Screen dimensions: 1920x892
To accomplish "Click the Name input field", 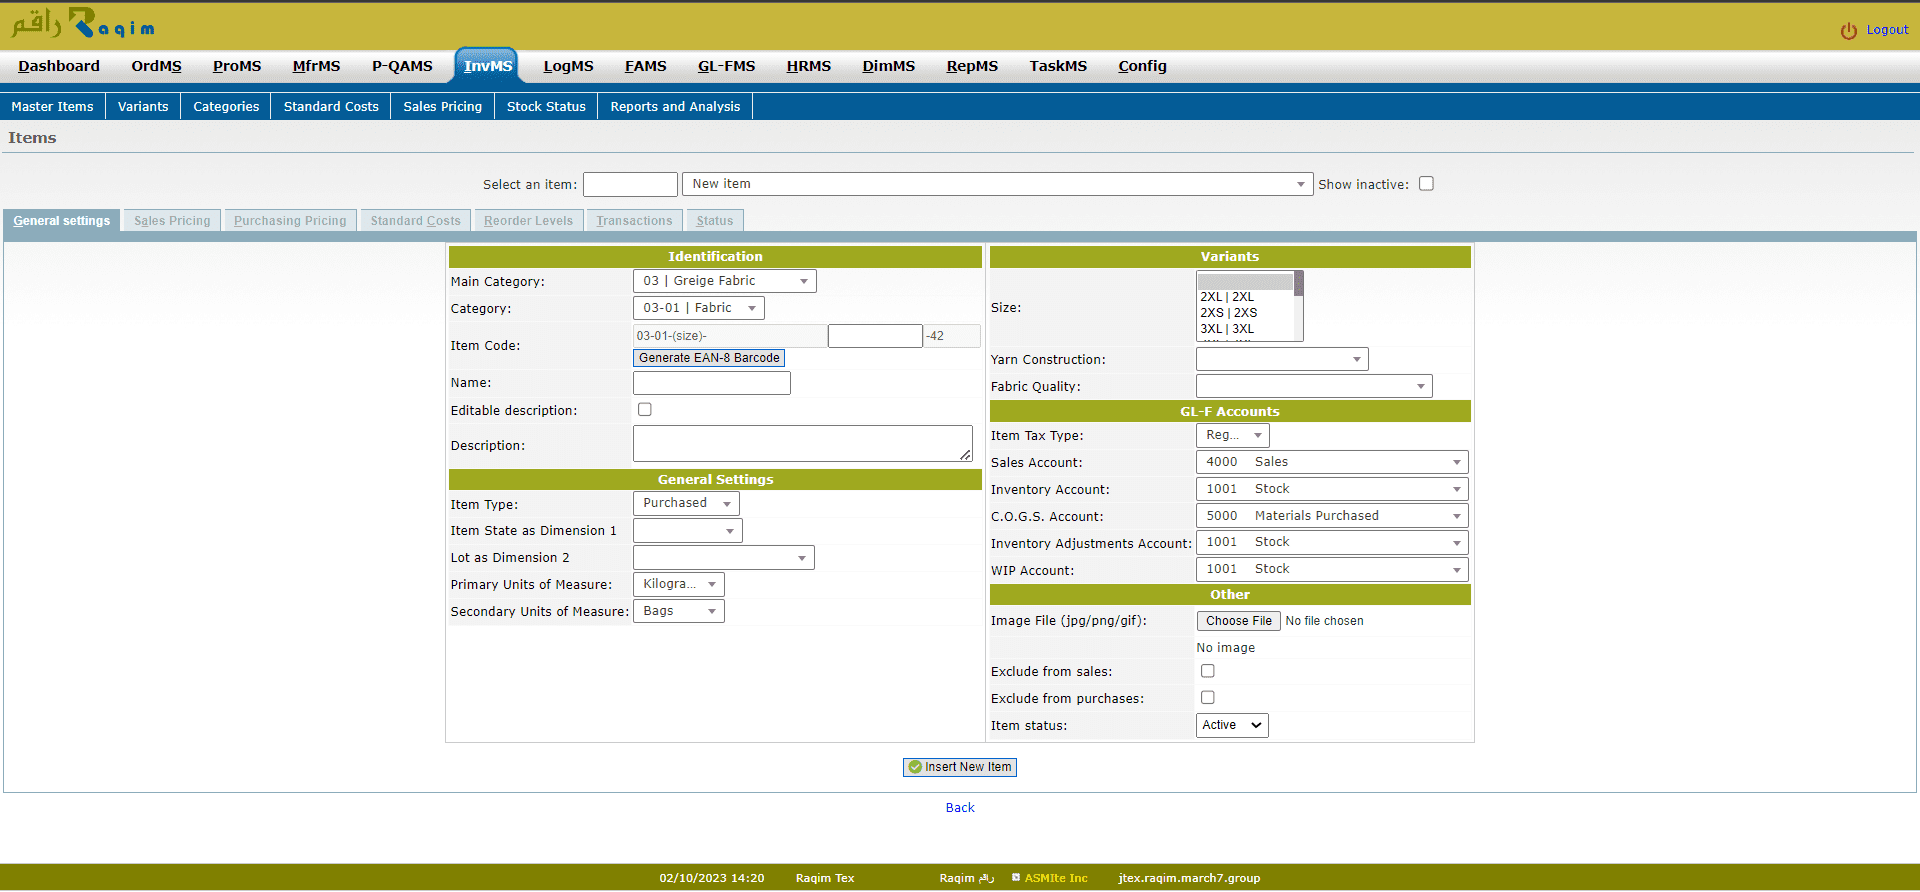I will coord(712,383).
